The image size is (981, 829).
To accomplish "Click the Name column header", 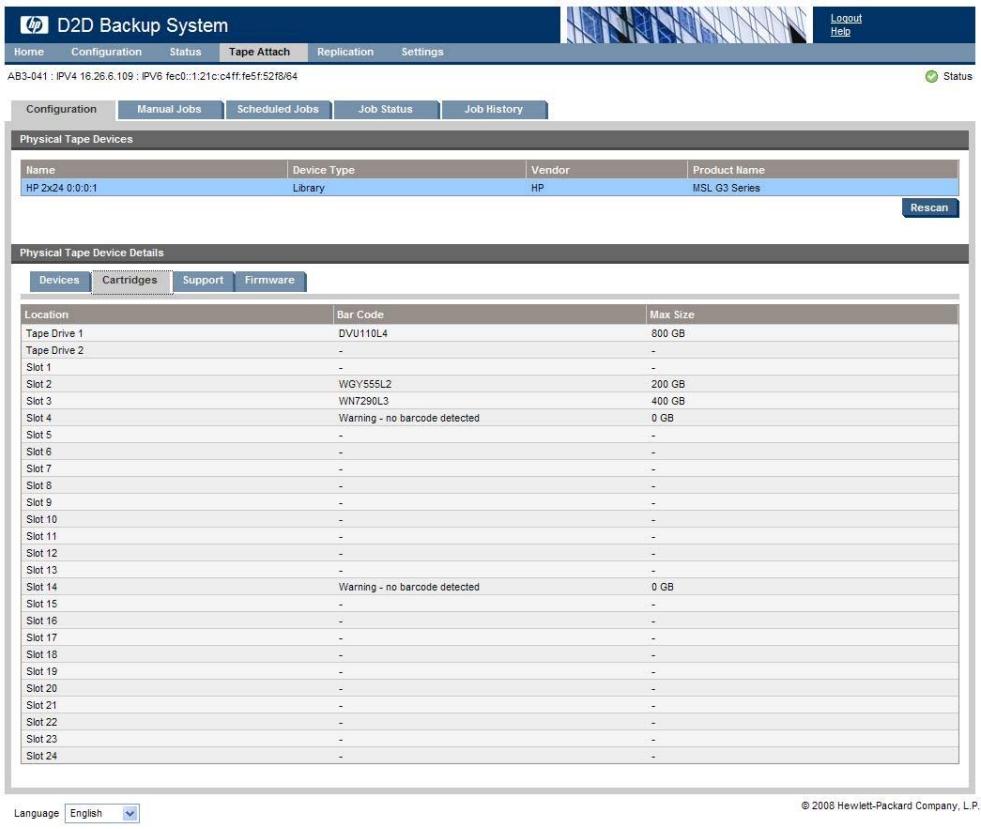I will [x=154, y=170].
